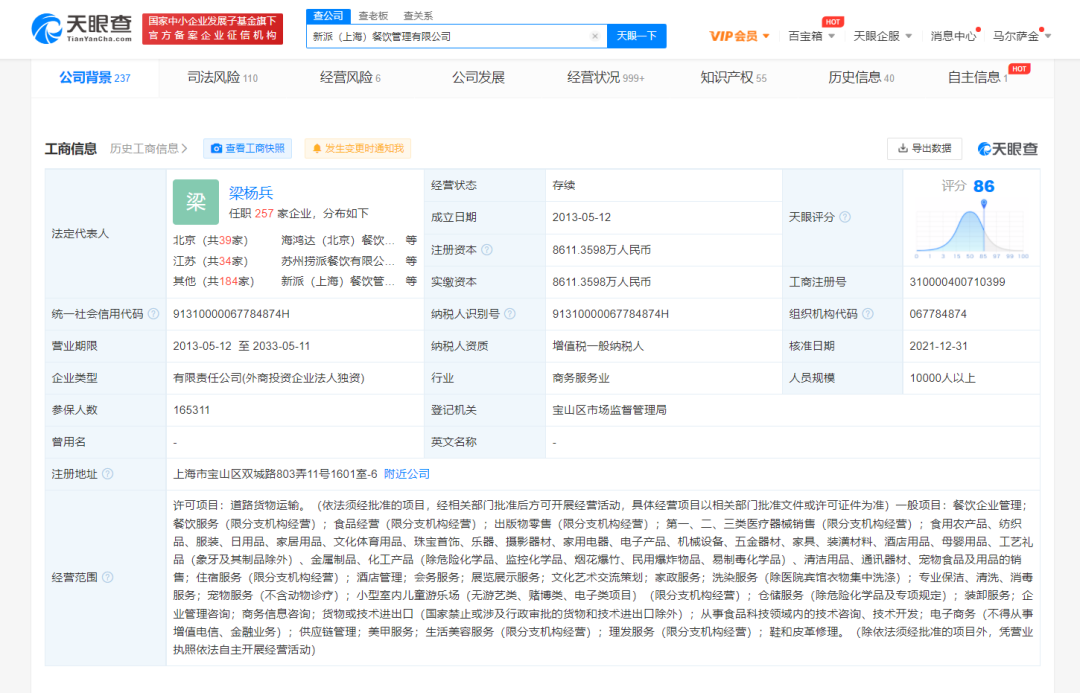Click approval date 2021-12-31
1080x693 pixels.
pos(939,346)
